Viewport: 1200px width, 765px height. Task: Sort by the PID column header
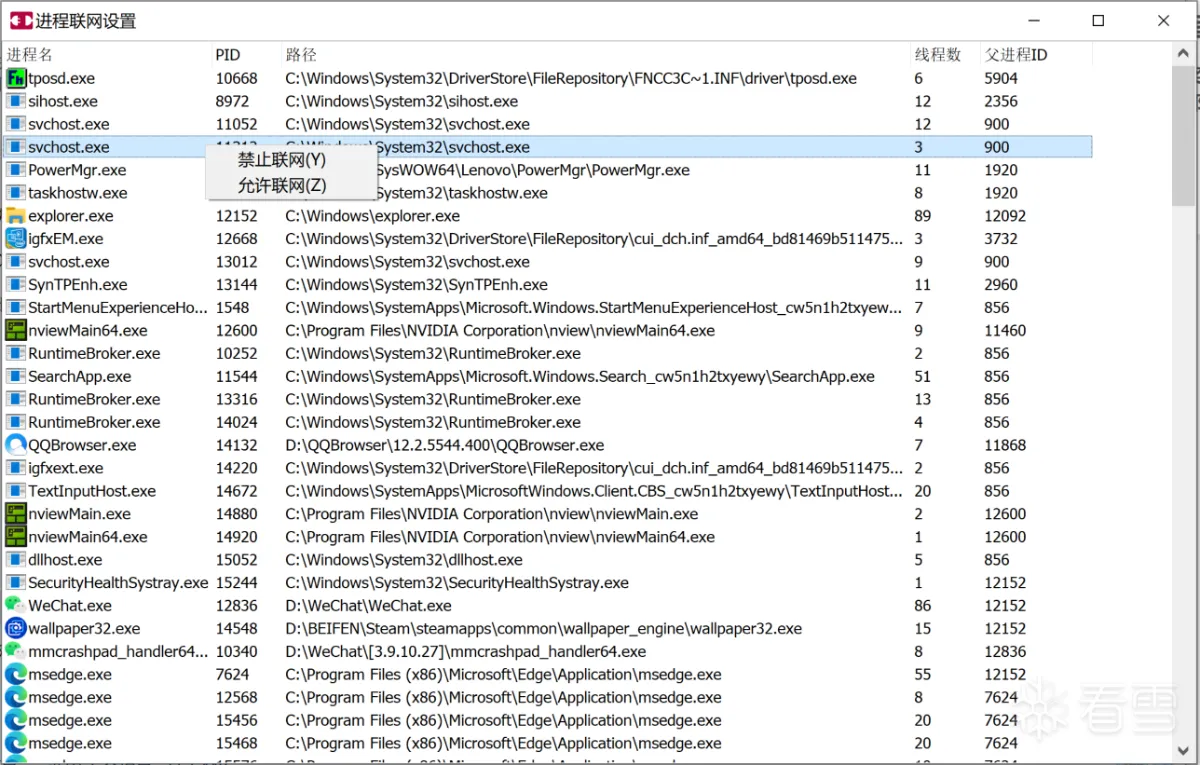tap(245, 54)
